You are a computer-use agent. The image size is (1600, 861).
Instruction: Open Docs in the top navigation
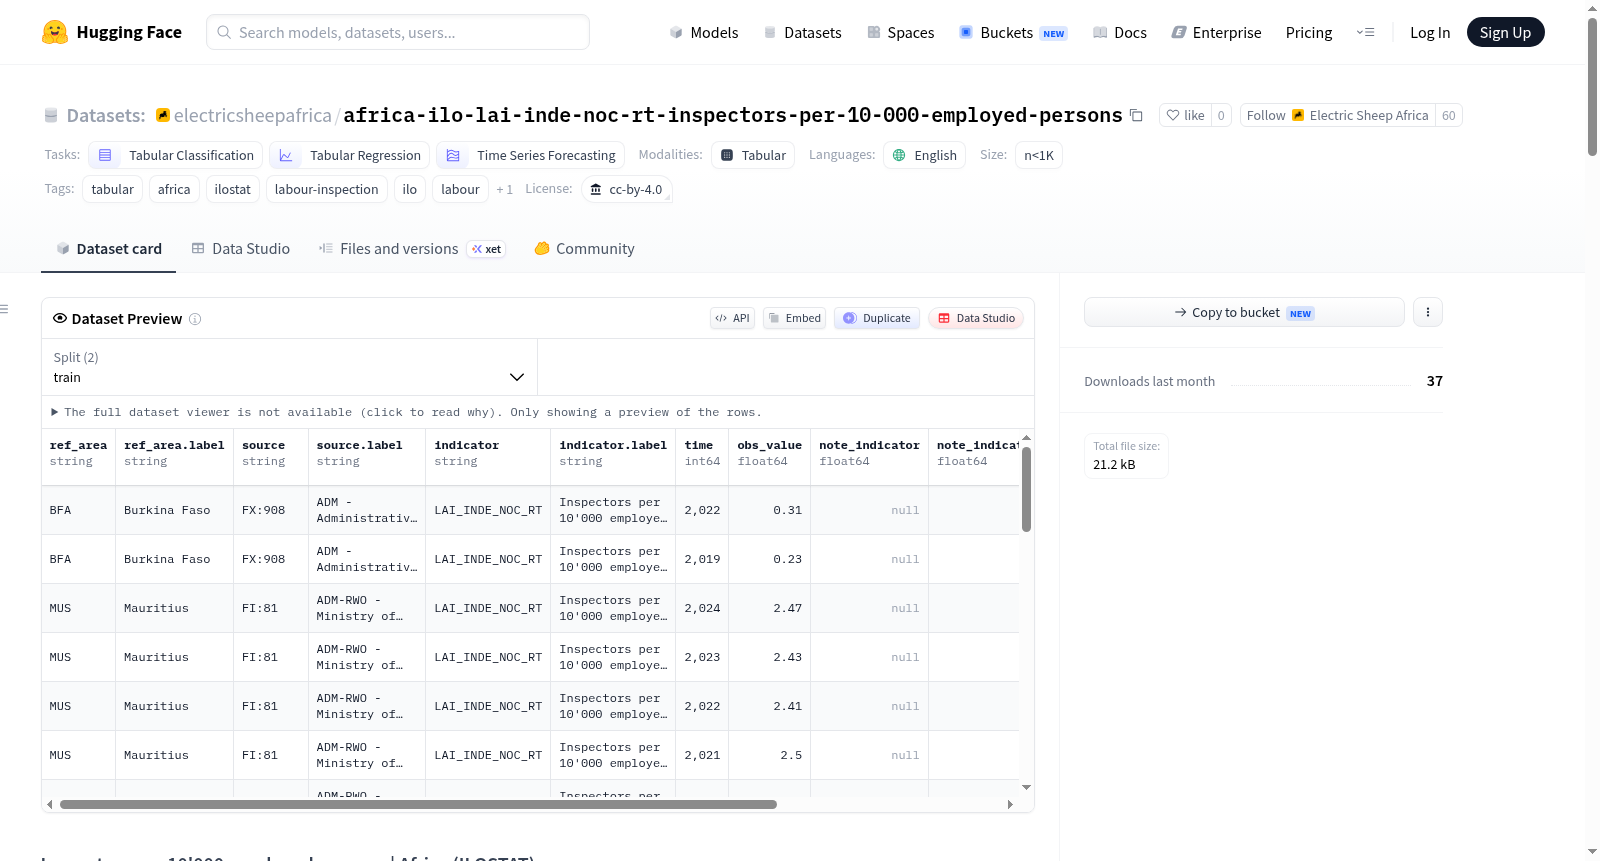tap(1120, 32)
